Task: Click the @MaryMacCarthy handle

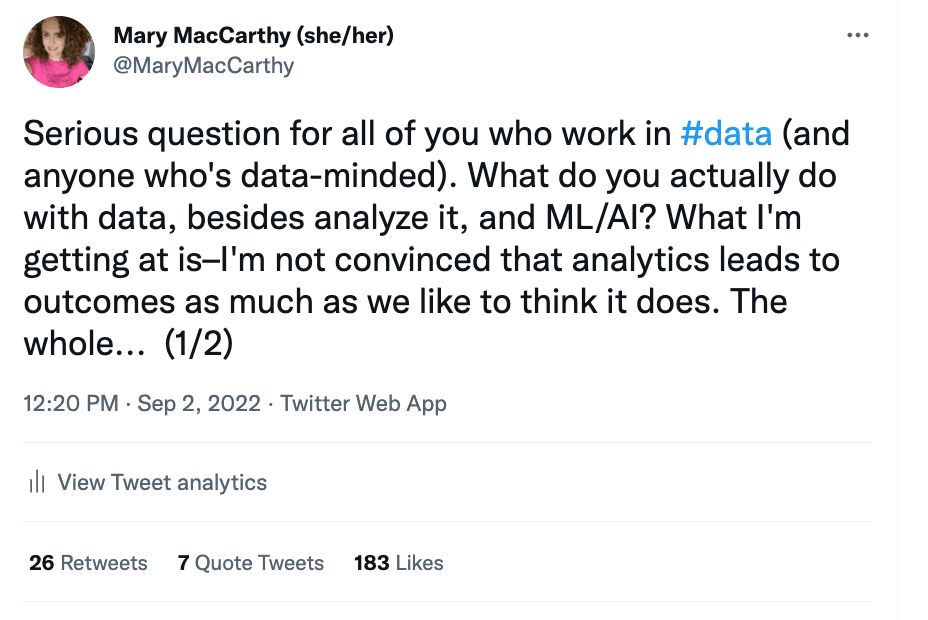Action: 204,66
